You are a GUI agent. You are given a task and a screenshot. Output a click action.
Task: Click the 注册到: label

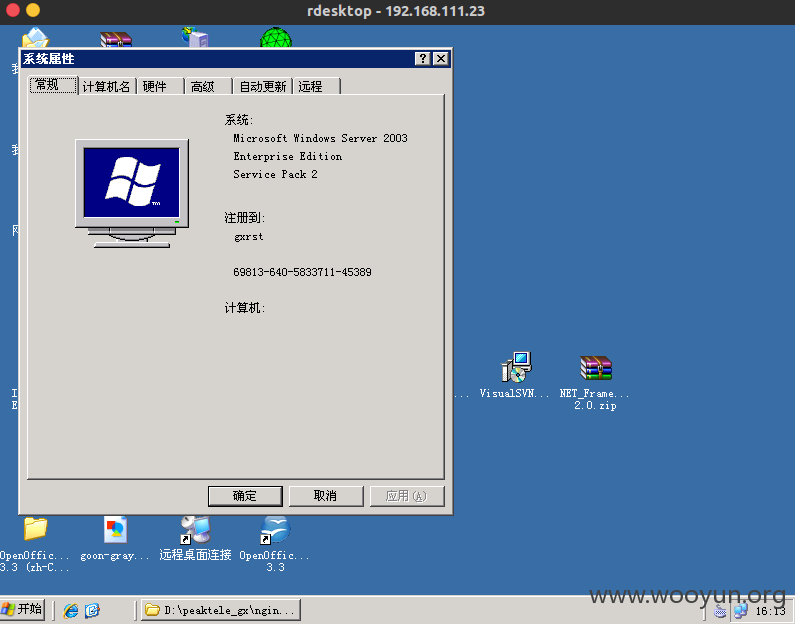pyautogui.click(x=245, y=218)
